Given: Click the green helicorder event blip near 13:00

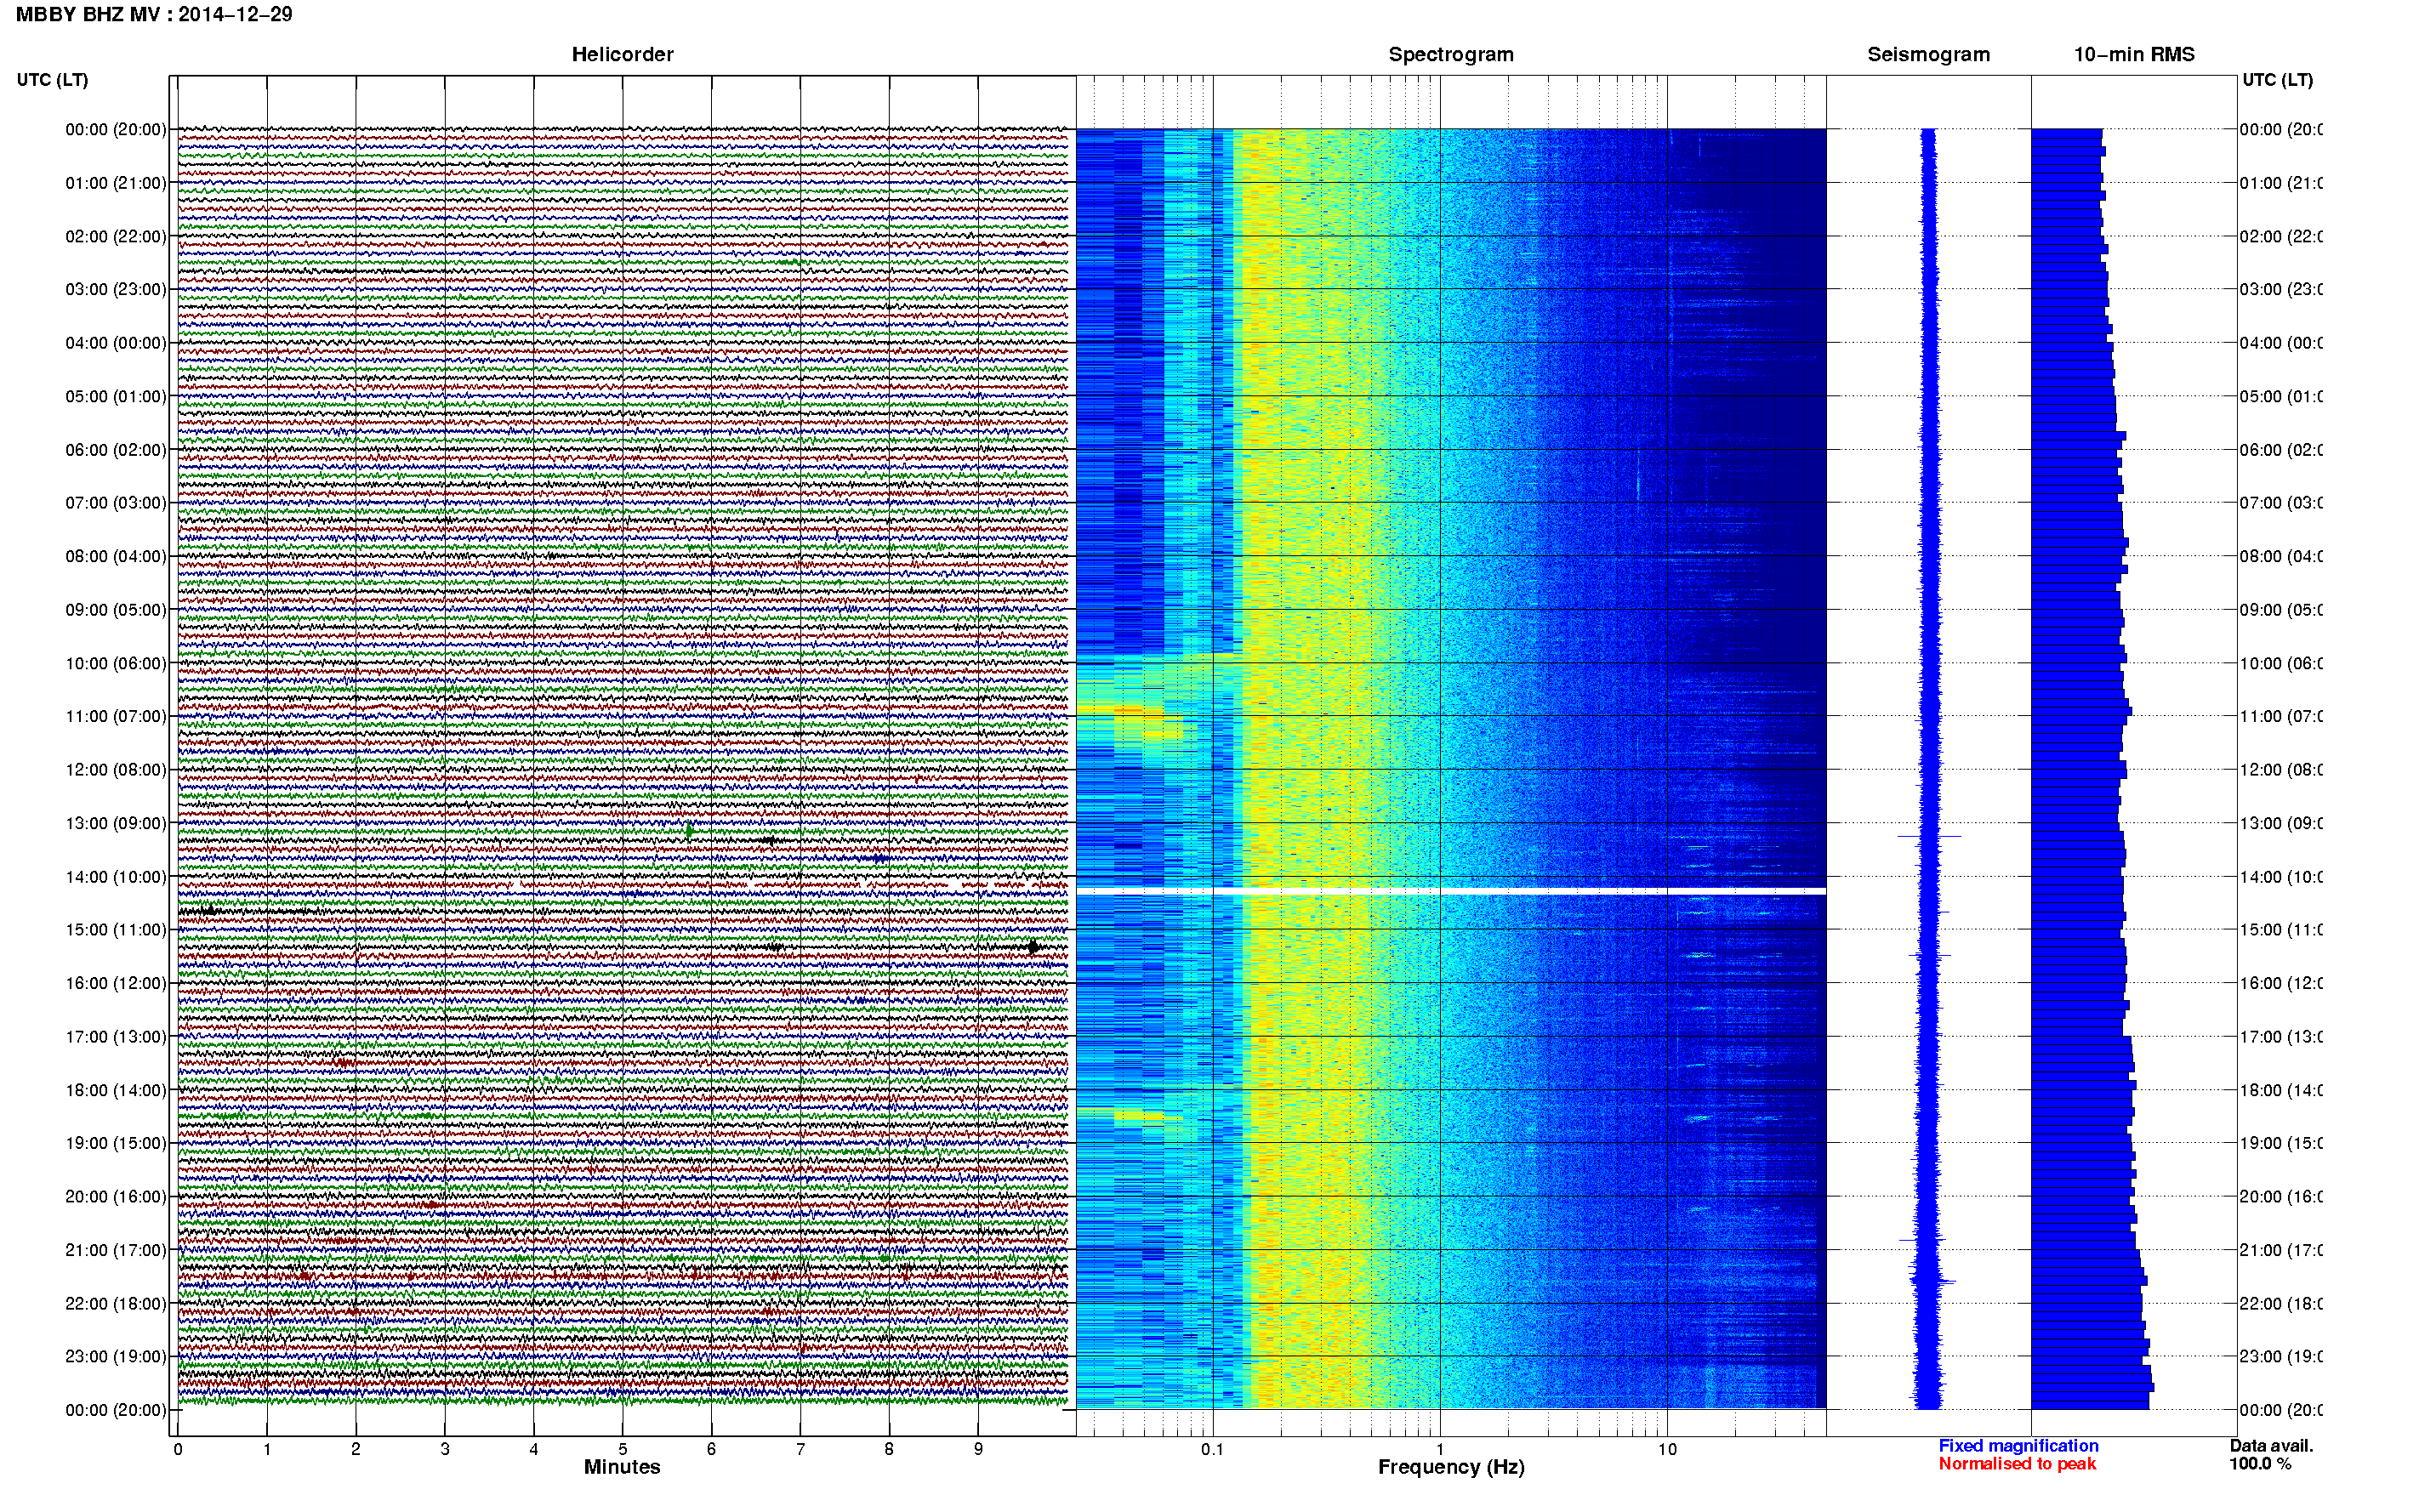Looking at the screenshot, I should 689,830.
